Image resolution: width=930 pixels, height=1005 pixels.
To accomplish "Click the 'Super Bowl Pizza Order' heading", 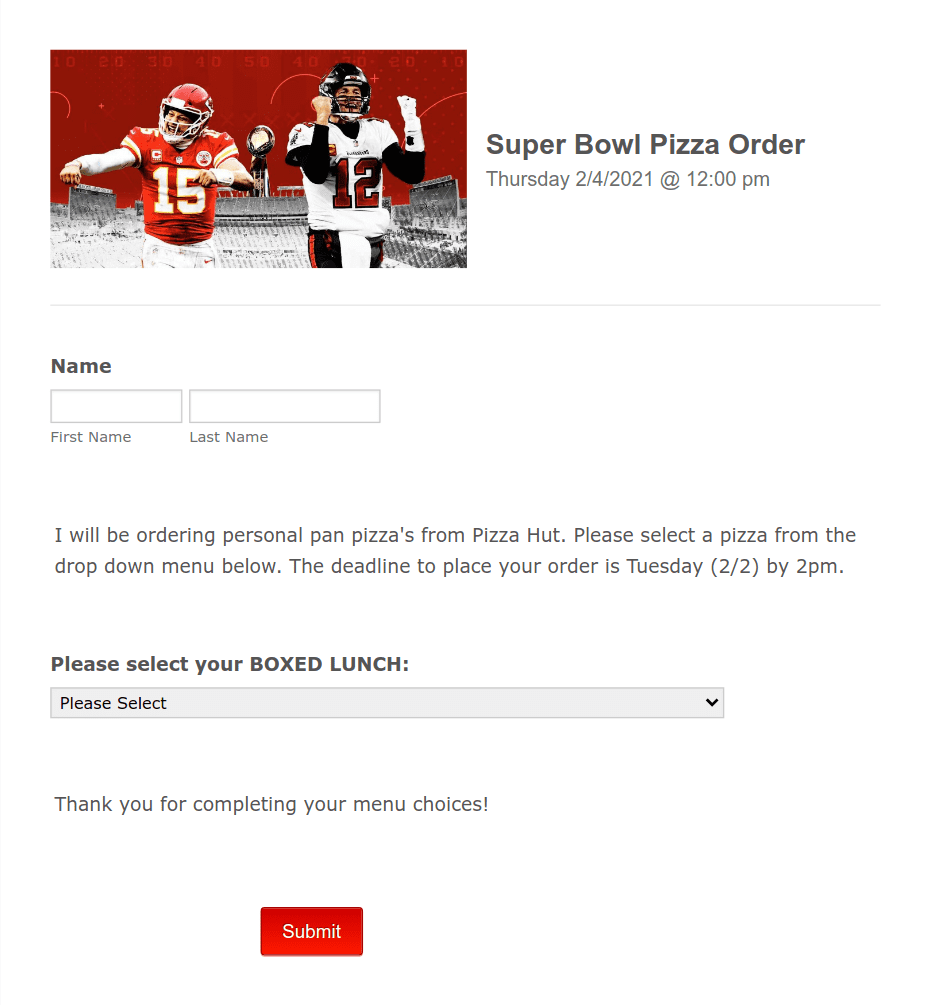I will tap(645, 145).
